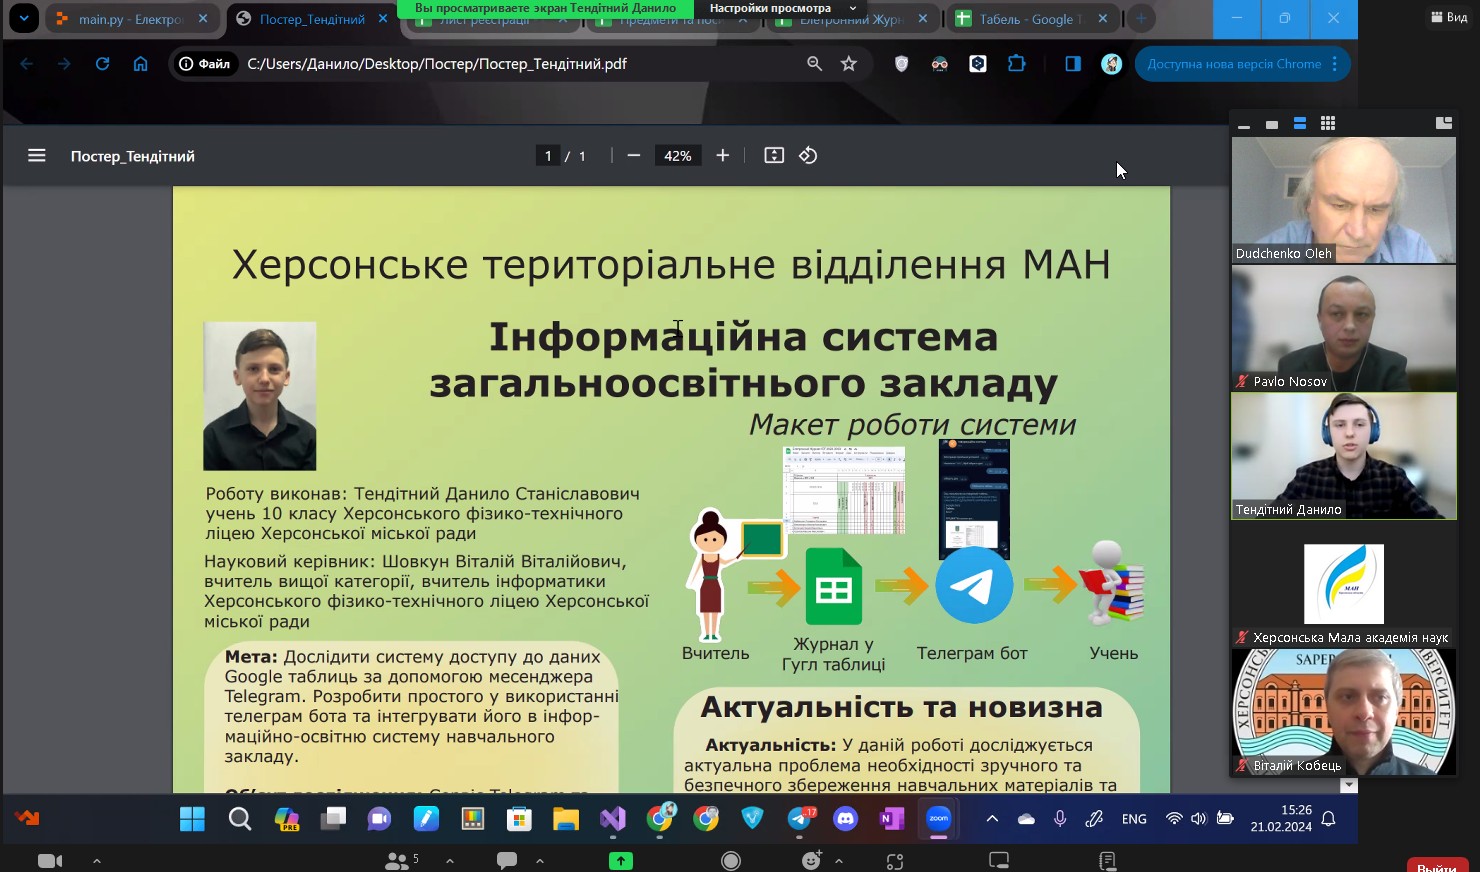
Task: Navigate back in Chrome
Action: tap(26, 64)
